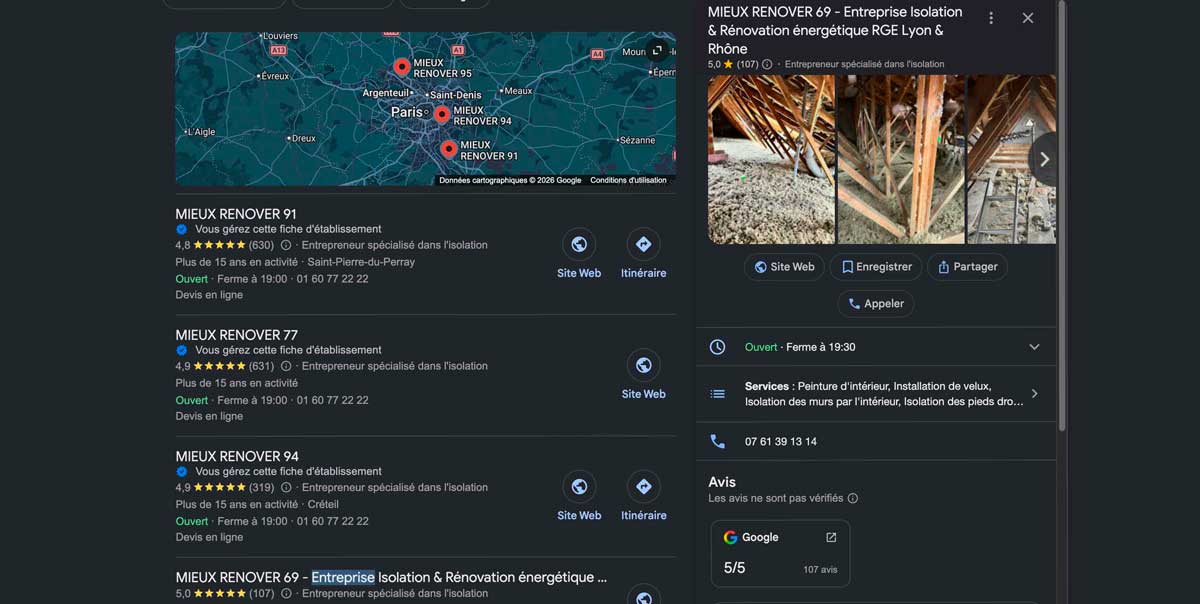Open the MIEUX RENOVER 94 listing title
The width and height of the screenshot is (1200, 604).
point(237,456)
